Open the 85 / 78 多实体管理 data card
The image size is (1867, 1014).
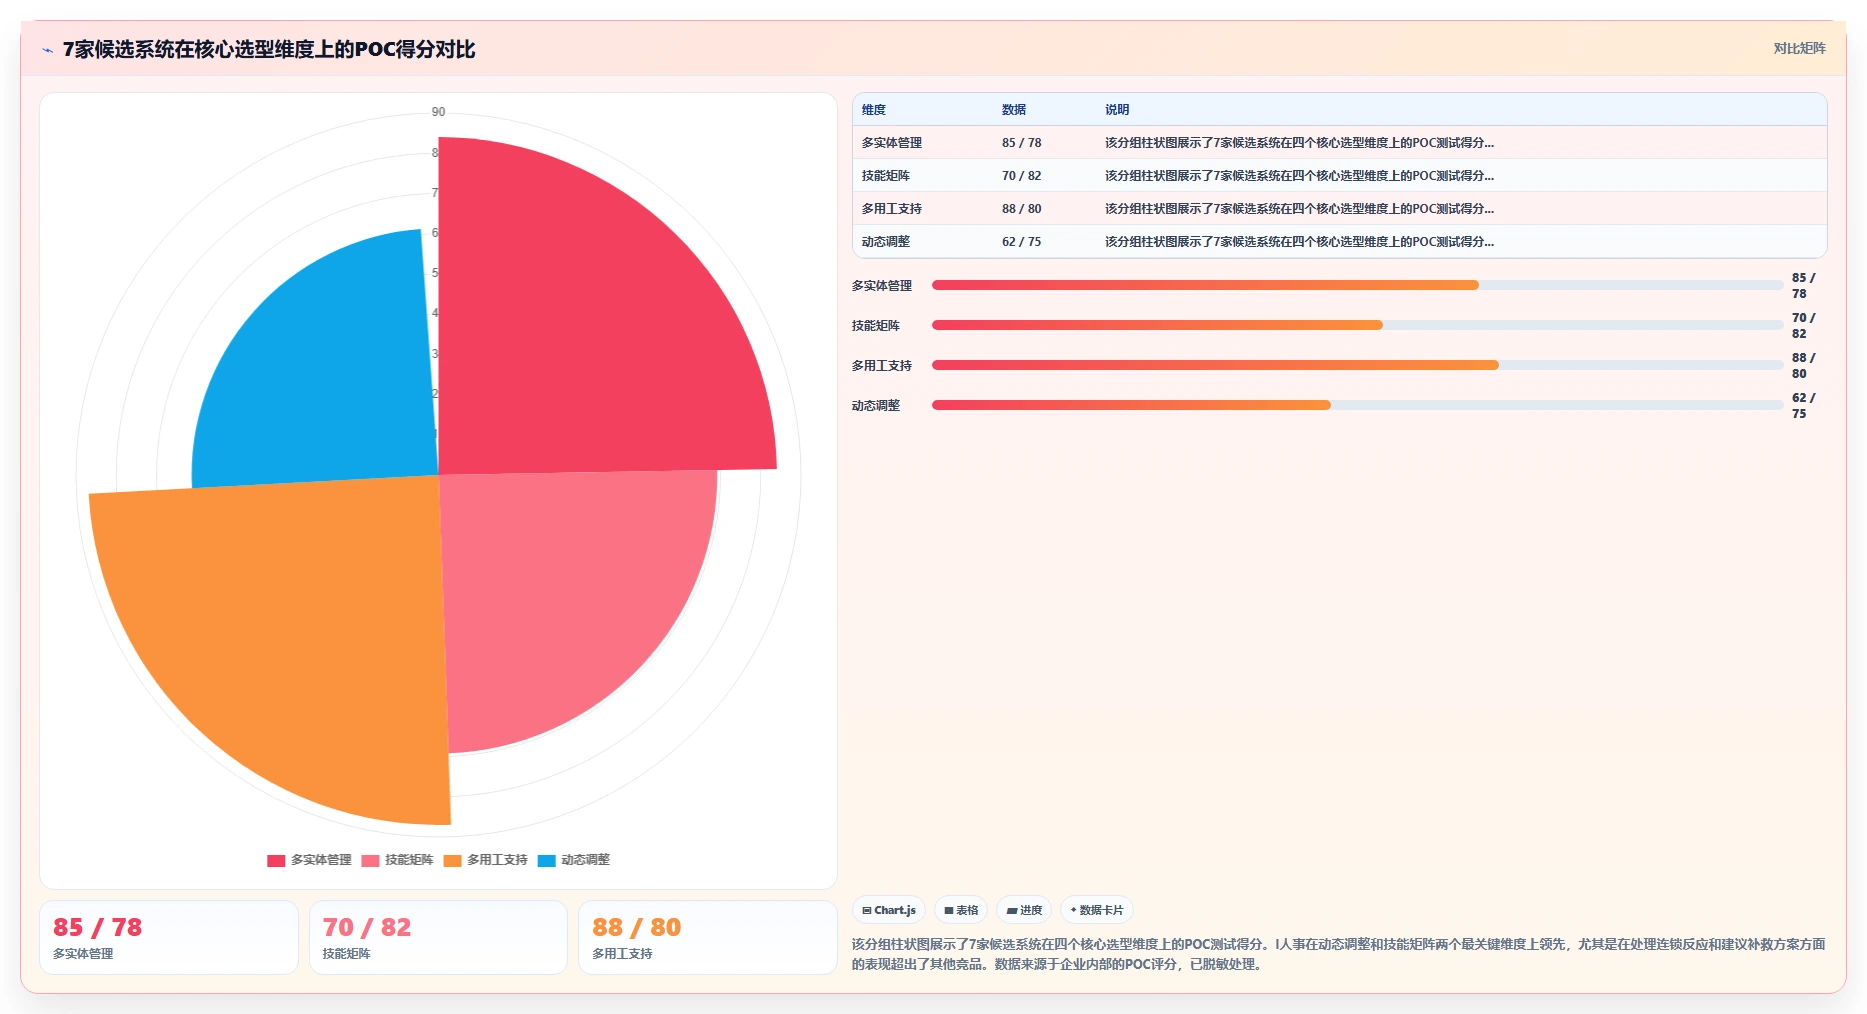(169, 937)
